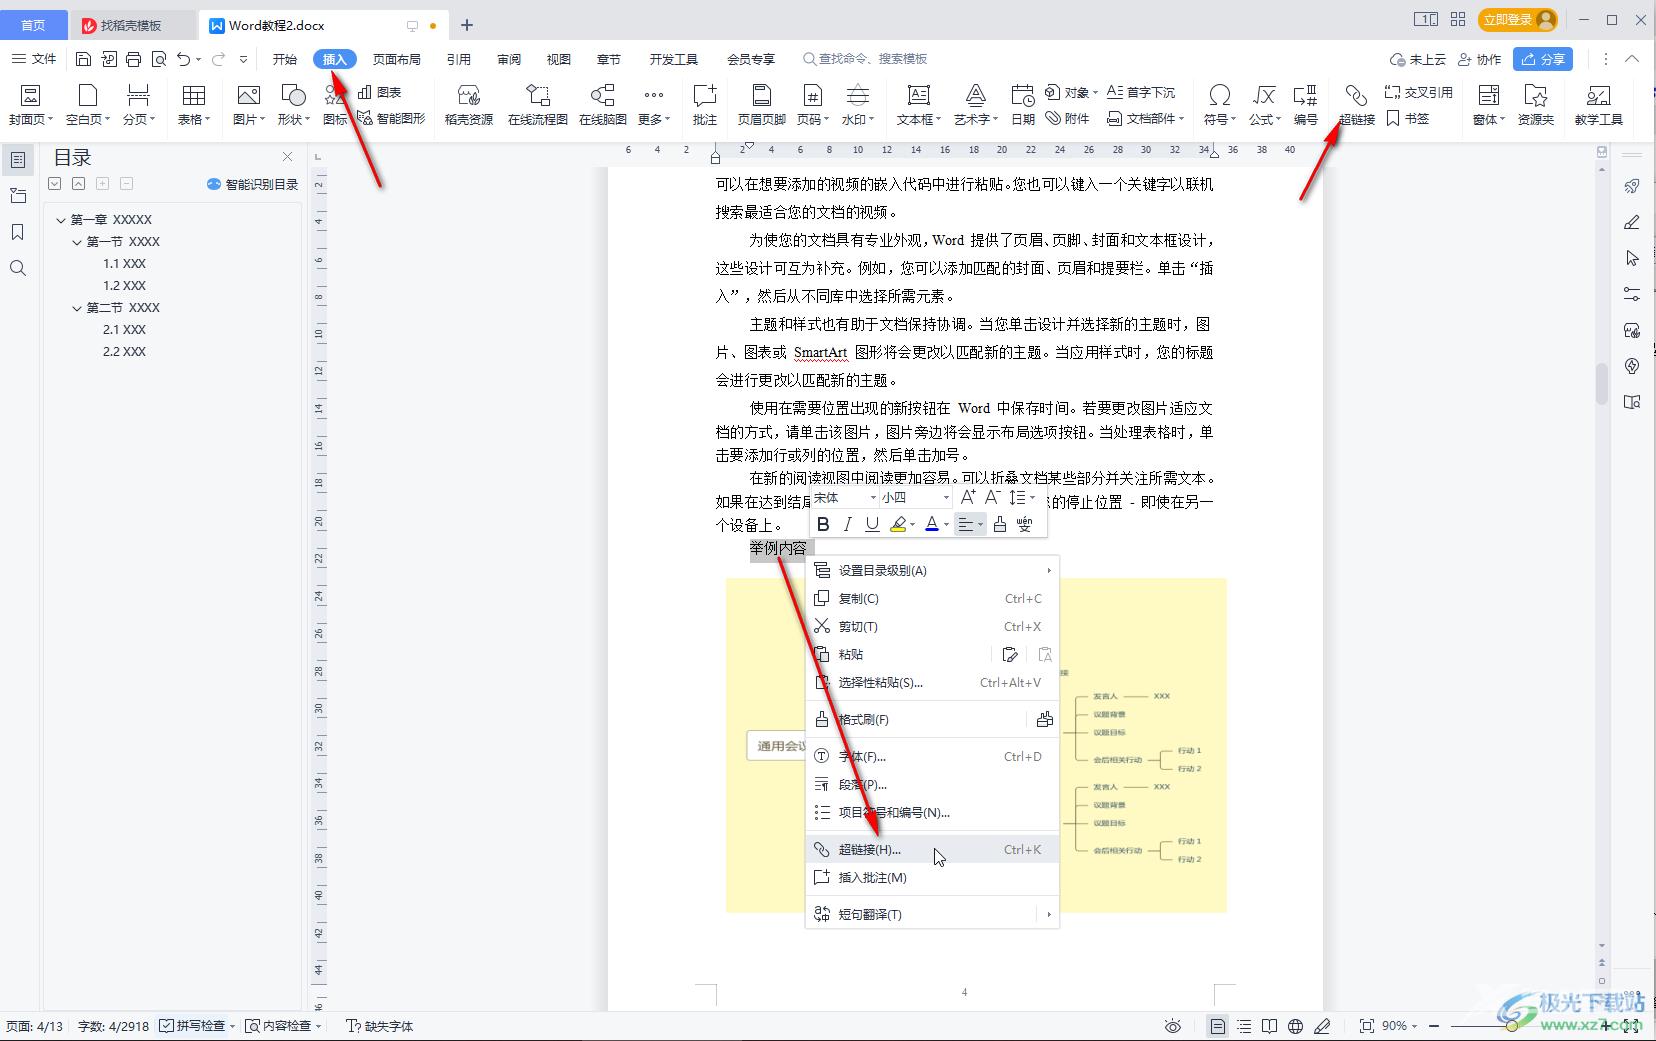Switch to the 页面布局 ribbon tab

(x=397, y=59)
